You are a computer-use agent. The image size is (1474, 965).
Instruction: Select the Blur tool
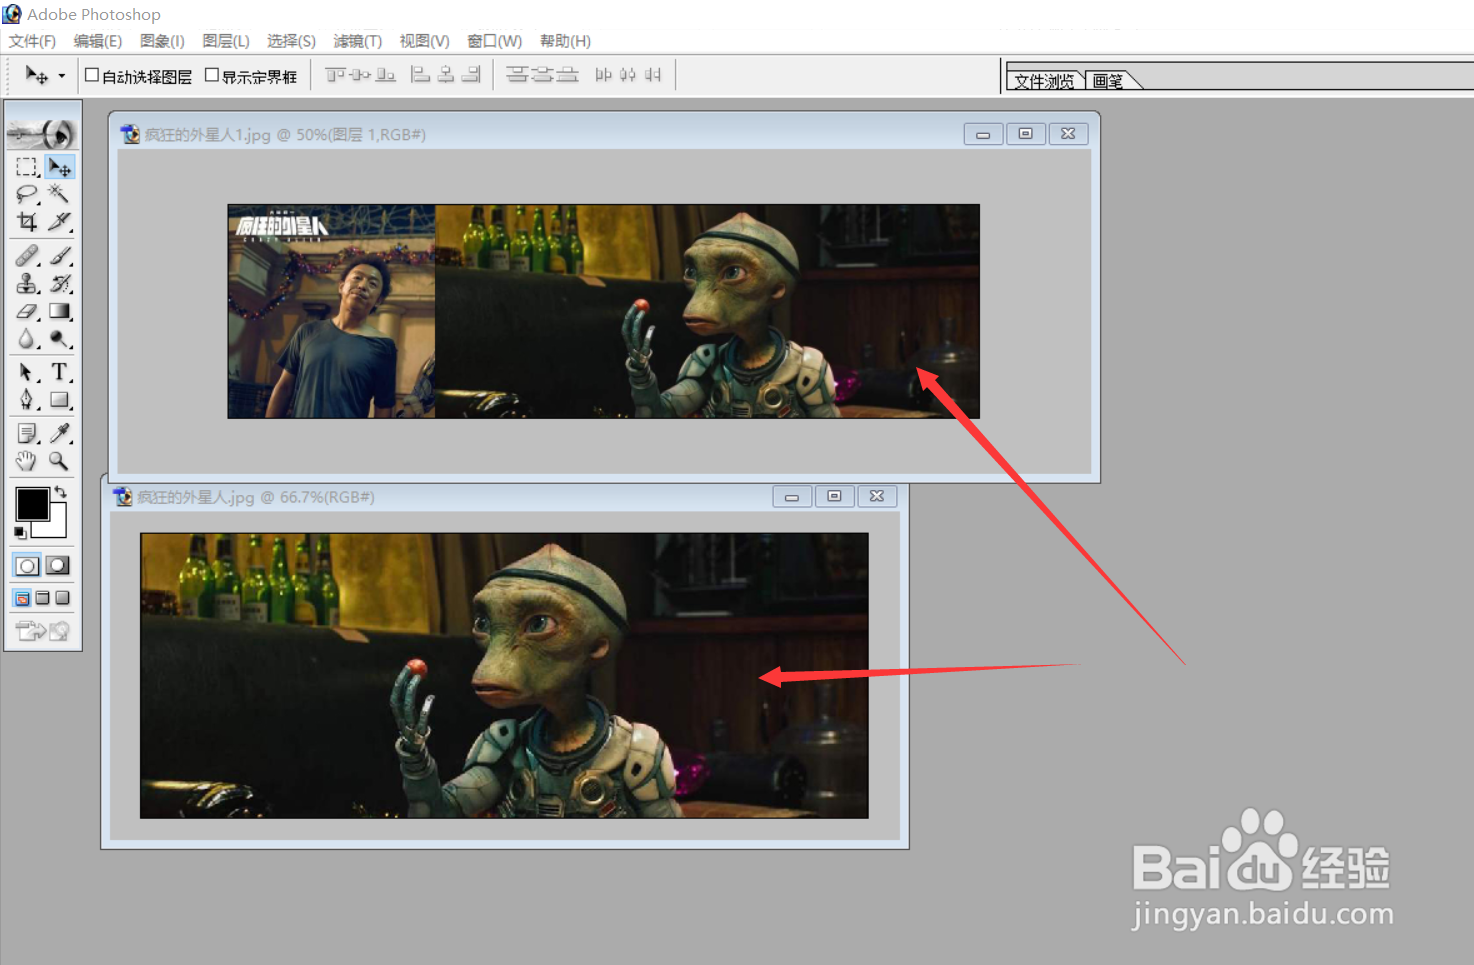[27, 339]
